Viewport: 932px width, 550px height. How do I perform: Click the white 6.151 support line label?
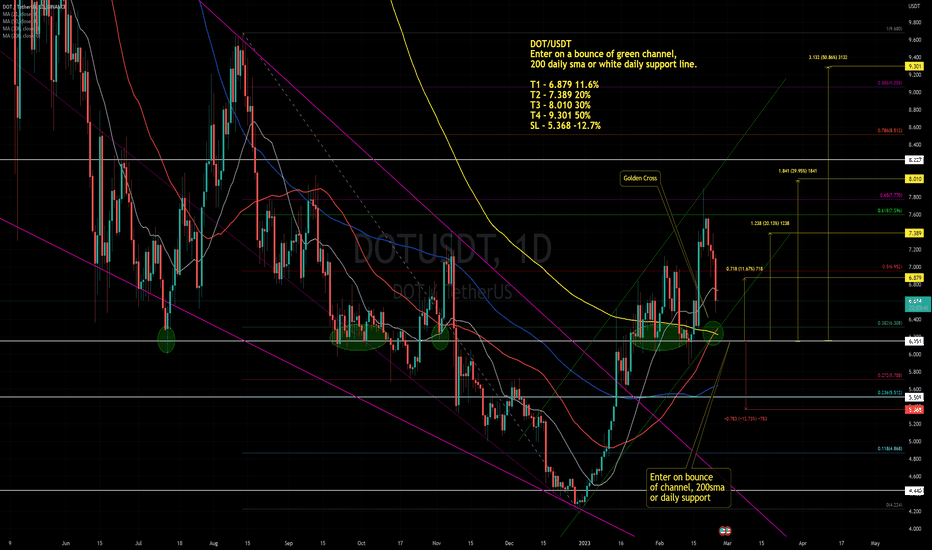tap(914, 341)
